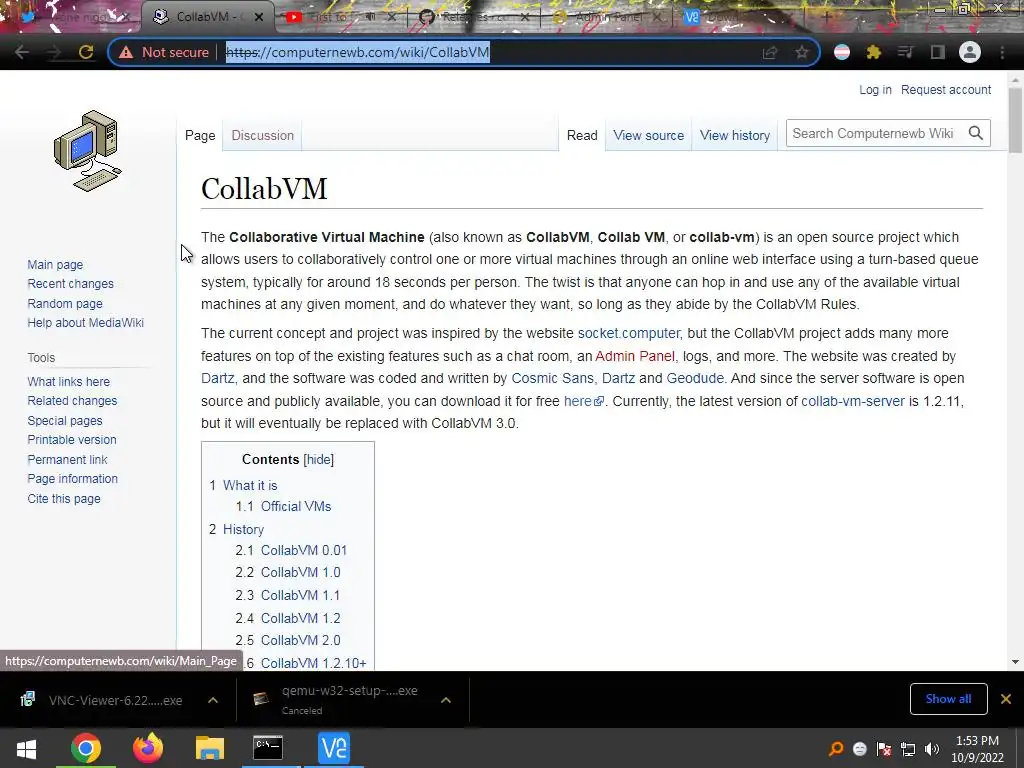This screenshot has height=768, width=1024.
Task: Click the Search Computernewb Wiki field
Action: (x=875, y=133)
